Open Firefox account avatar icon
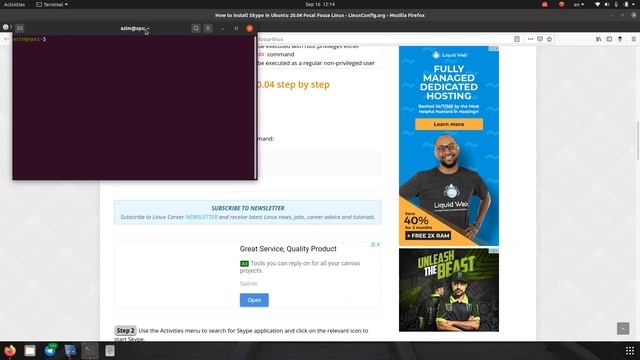Screen dimensions: 640x360 pos(620,39)
